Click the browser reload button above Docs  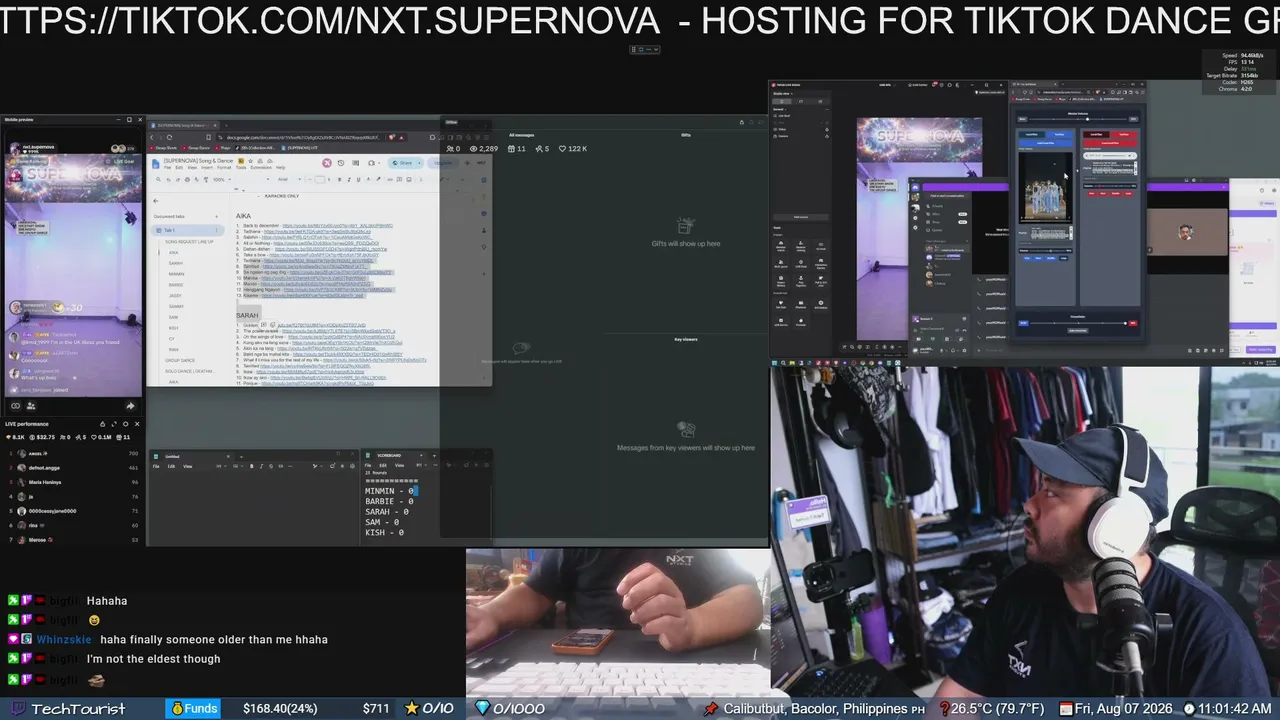pos(169,137)
